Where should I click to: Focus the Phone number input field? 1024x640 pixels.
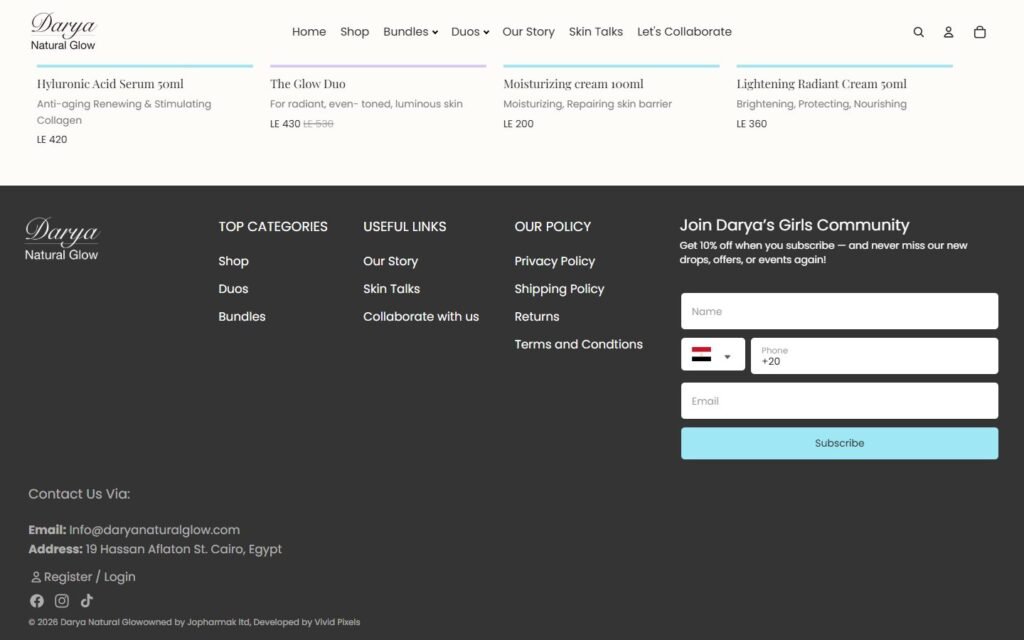pyautogui.click(x=874, y=356)
